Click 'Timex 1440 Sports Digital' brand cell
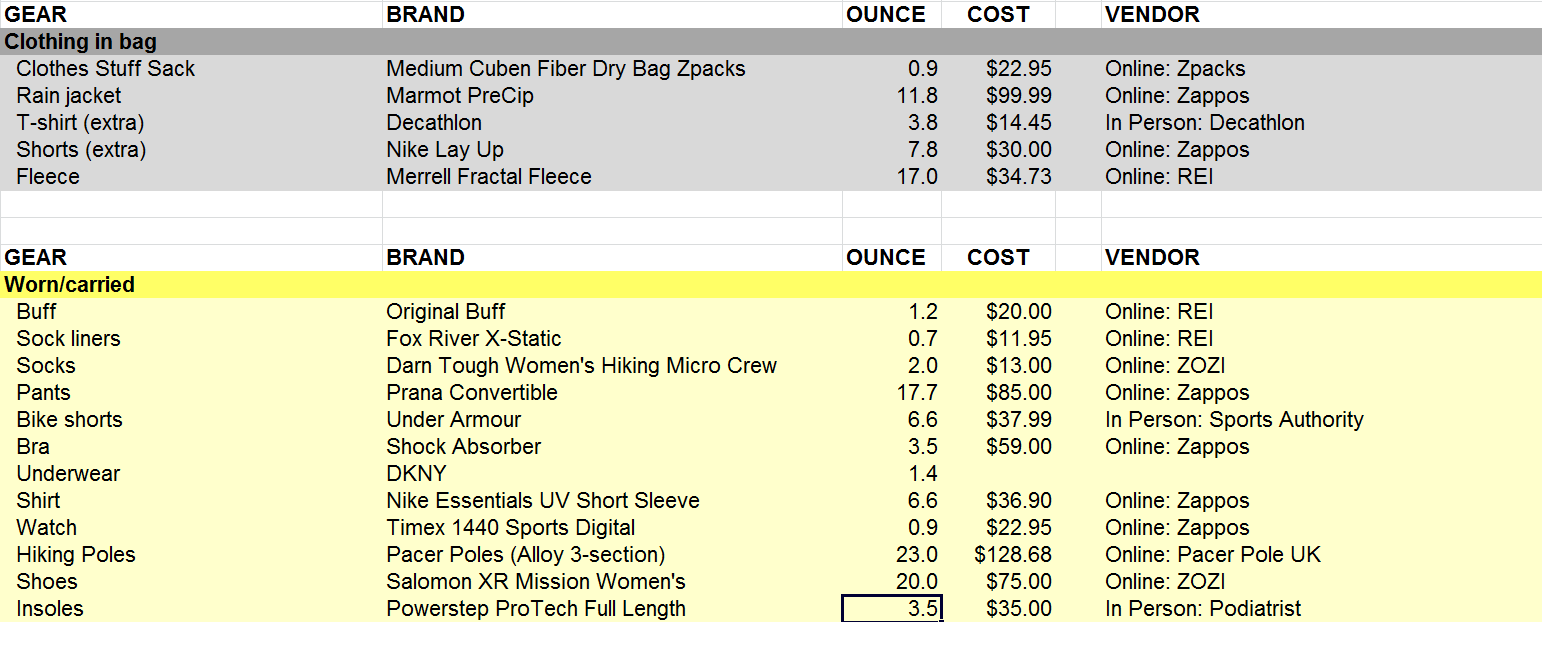1542x648 pixels. click(510, 527)
